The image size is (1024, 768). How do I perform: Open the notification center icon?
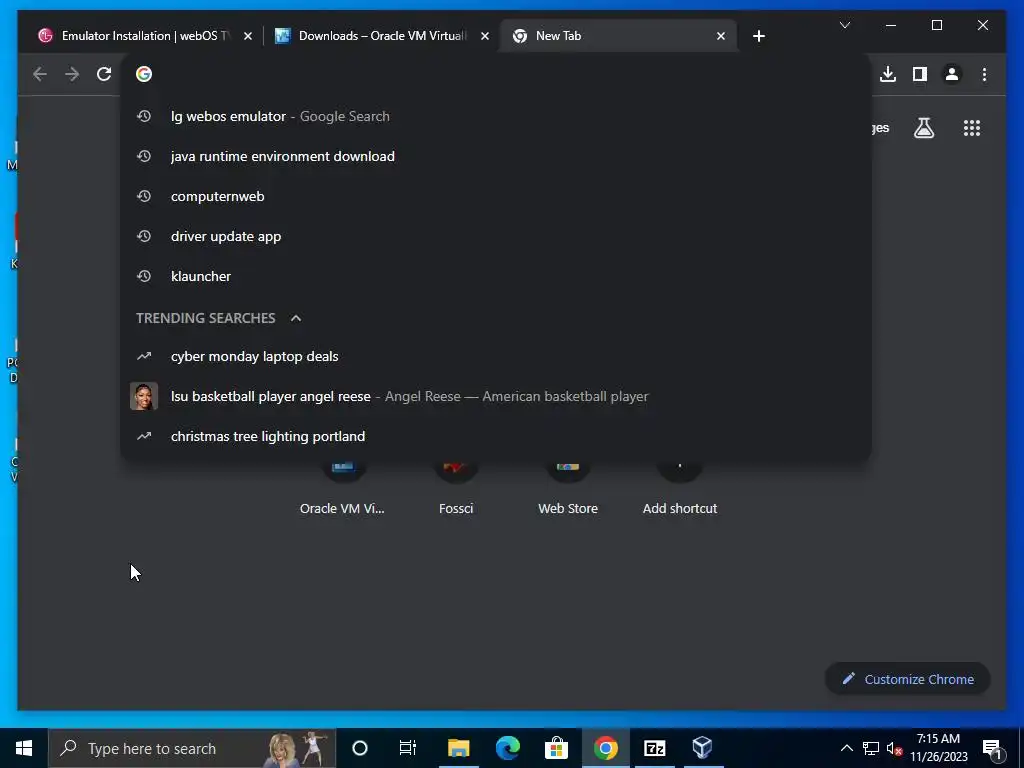[x=992, y=748]
